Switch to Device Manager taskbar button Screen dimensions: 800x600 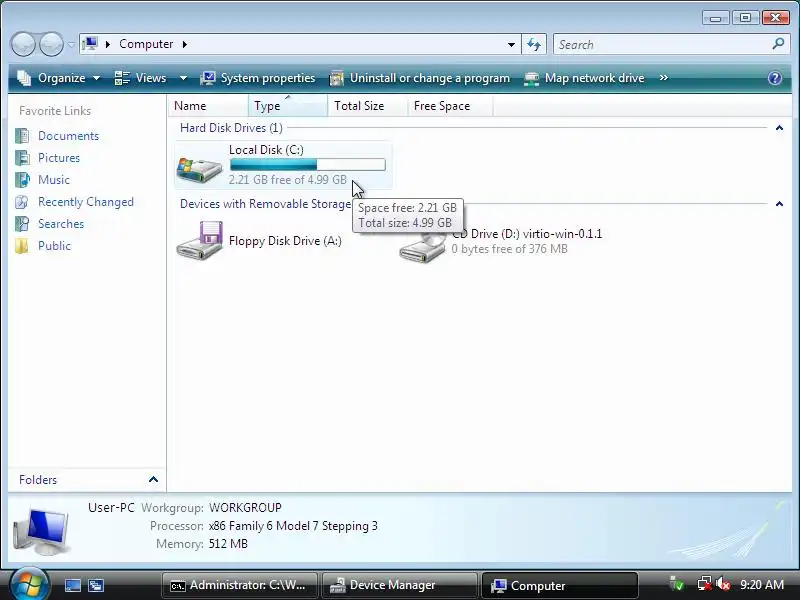pyautogui.click(x=399, y=585)
